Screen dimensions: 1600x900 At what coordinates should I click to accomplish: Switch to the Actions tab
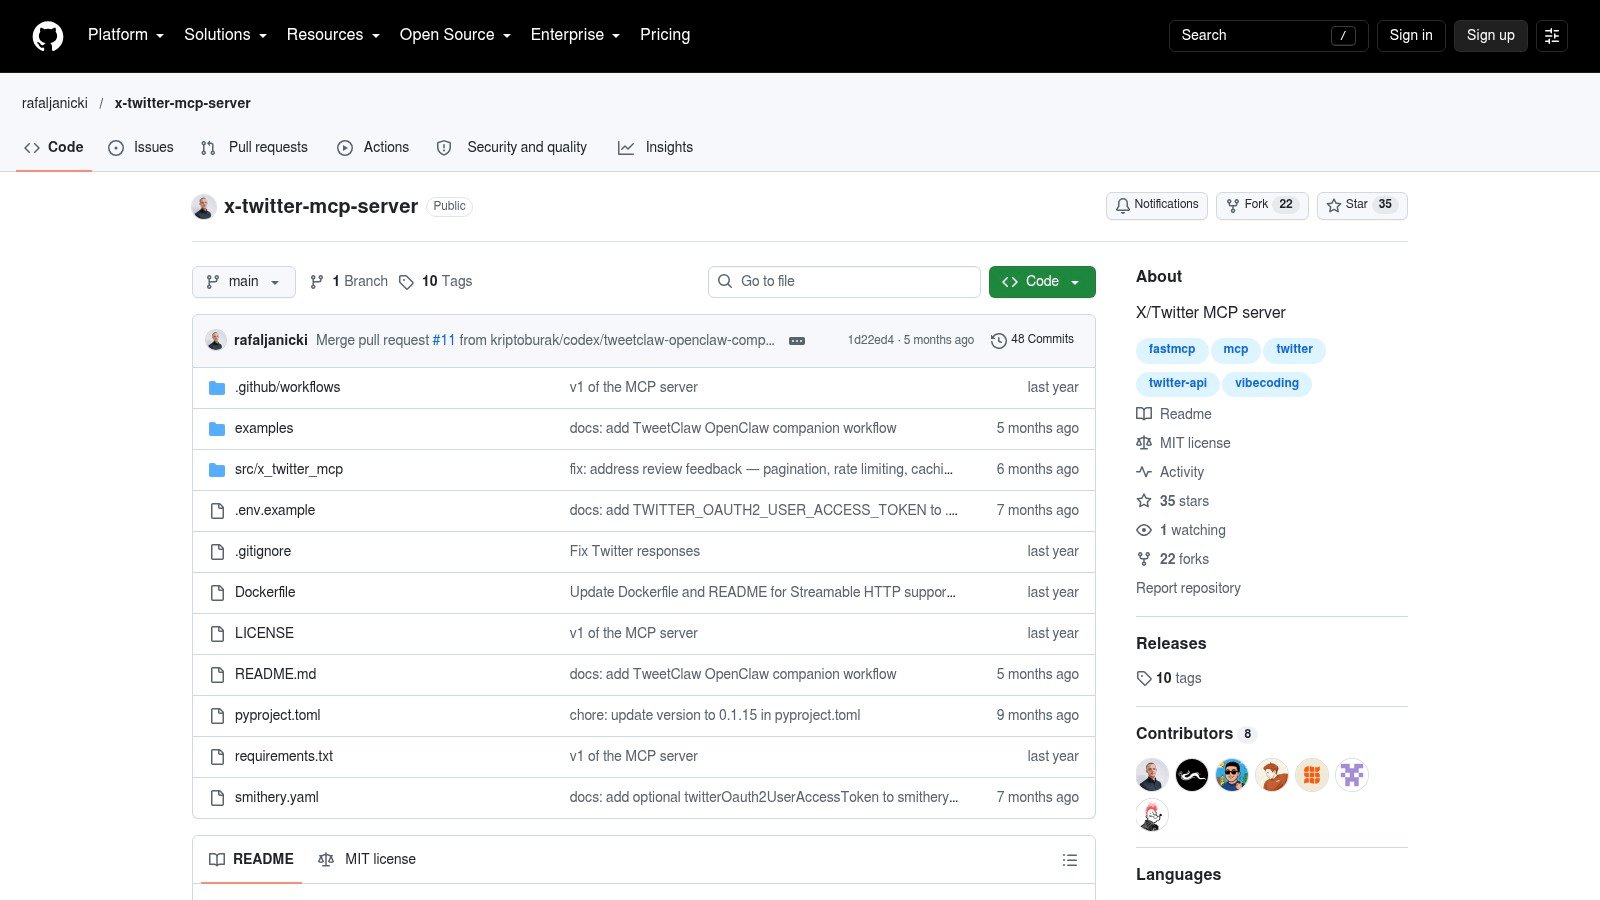[373, 148]
